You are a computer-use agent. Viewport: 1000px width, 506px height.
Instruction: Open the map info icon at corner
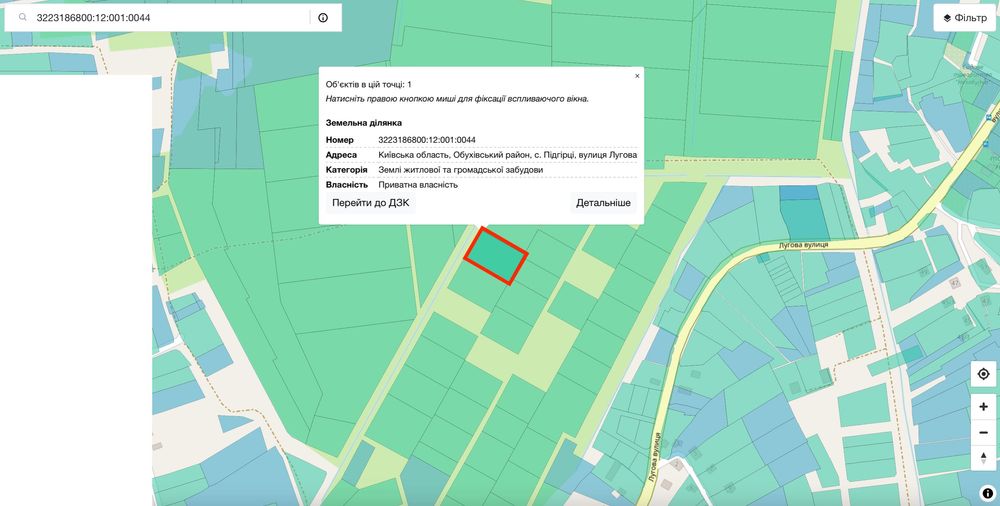coord(988,493)
